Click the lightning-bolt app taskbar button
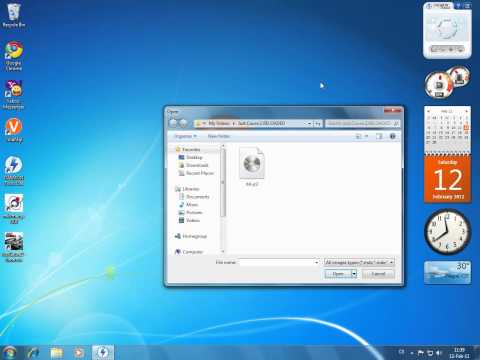Image resolution: width=480 pixels, height=360 pixels. pyautogui.click(x=103, y=353)
